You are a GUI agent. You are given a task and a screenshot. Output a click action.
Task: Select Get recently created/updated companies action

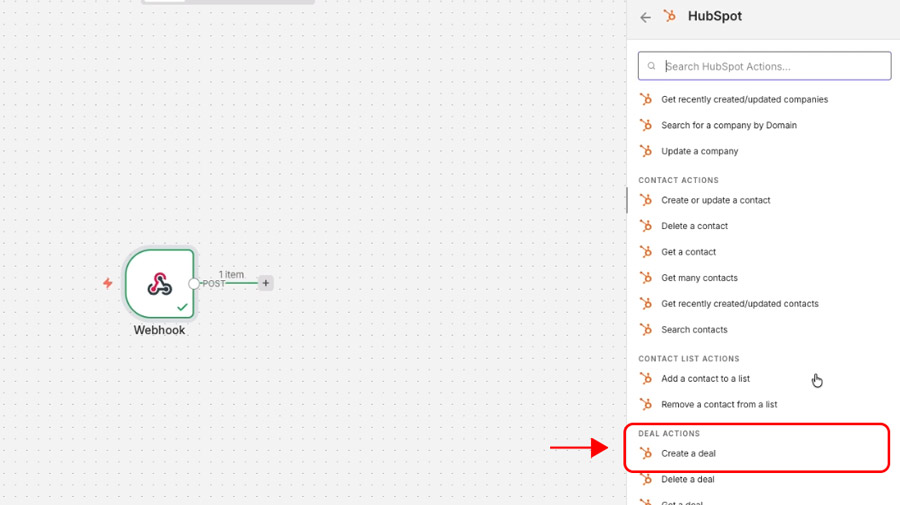tap(744, 100)
